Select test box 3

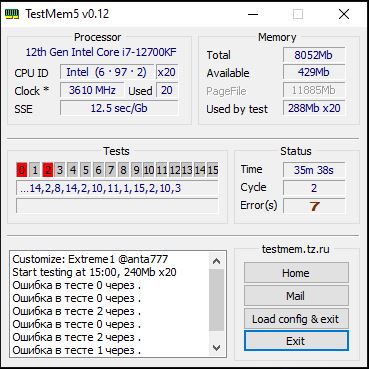60,170
